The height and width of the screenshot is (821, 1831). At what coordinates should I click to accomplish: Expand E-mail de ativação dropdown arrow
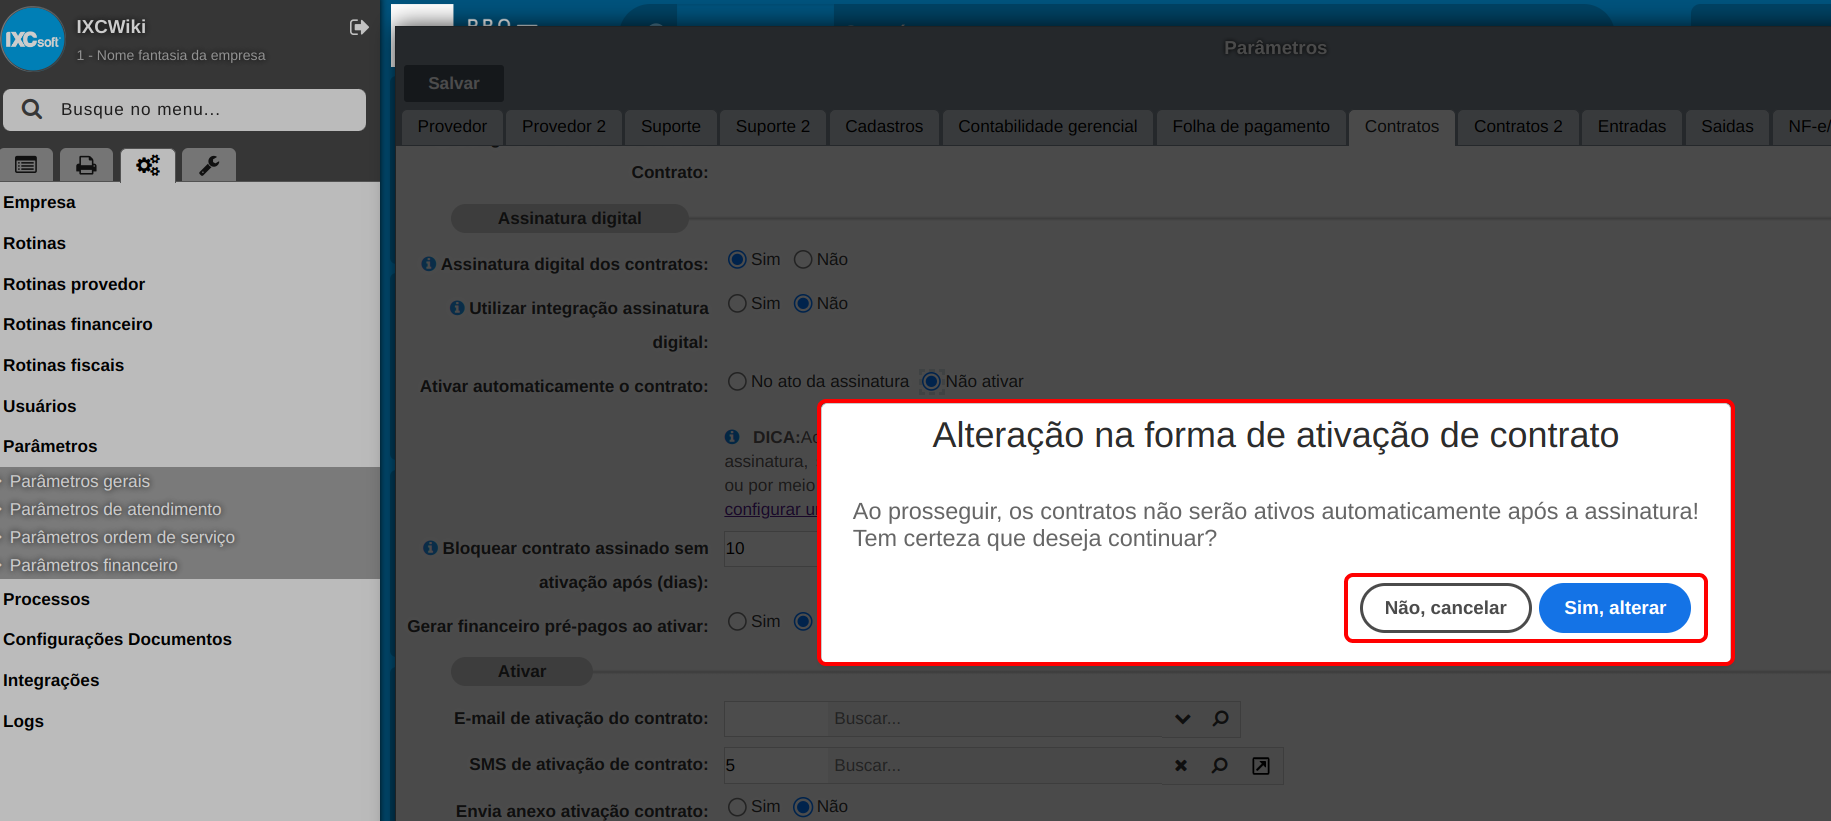[1183, 718]
